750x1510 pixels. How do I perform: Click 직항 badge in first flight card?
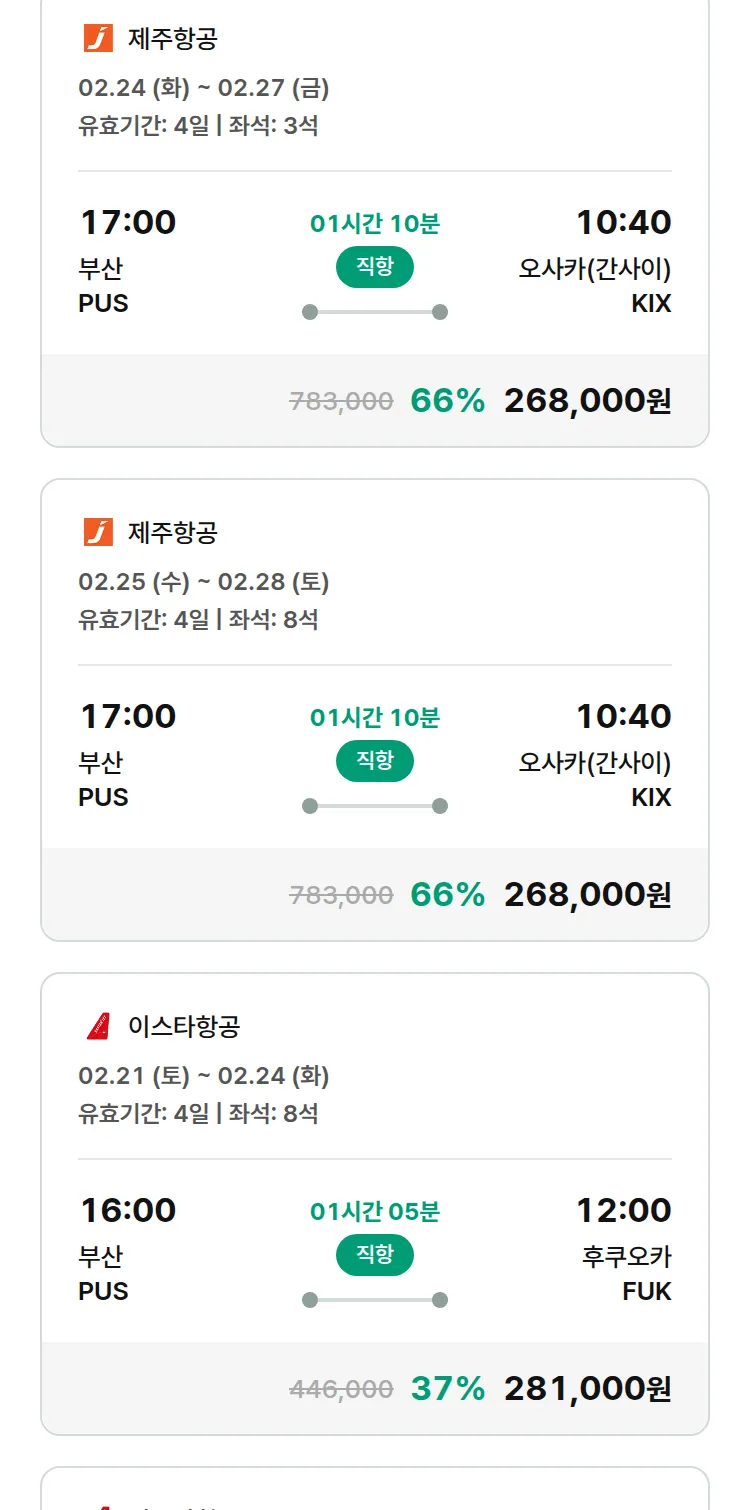click(374, 267)
